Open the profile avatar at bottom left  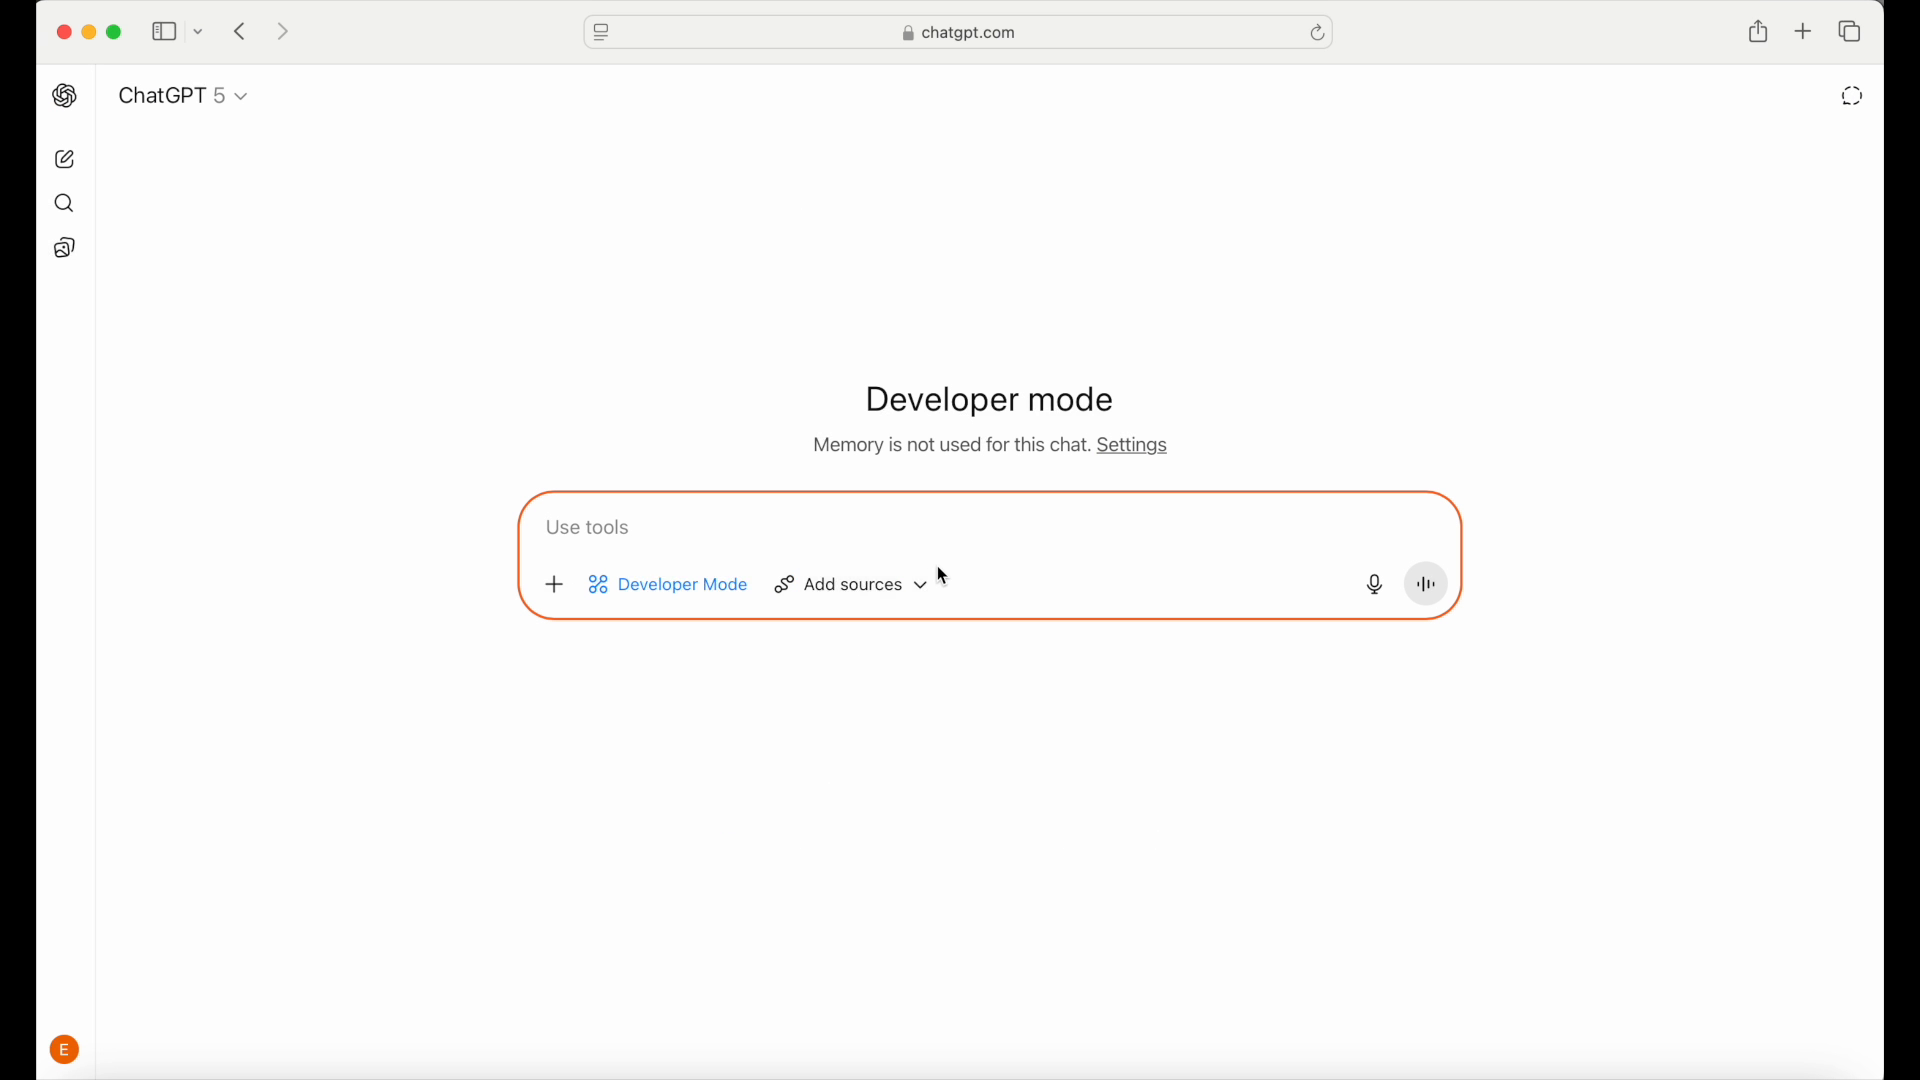[64, 1049]
